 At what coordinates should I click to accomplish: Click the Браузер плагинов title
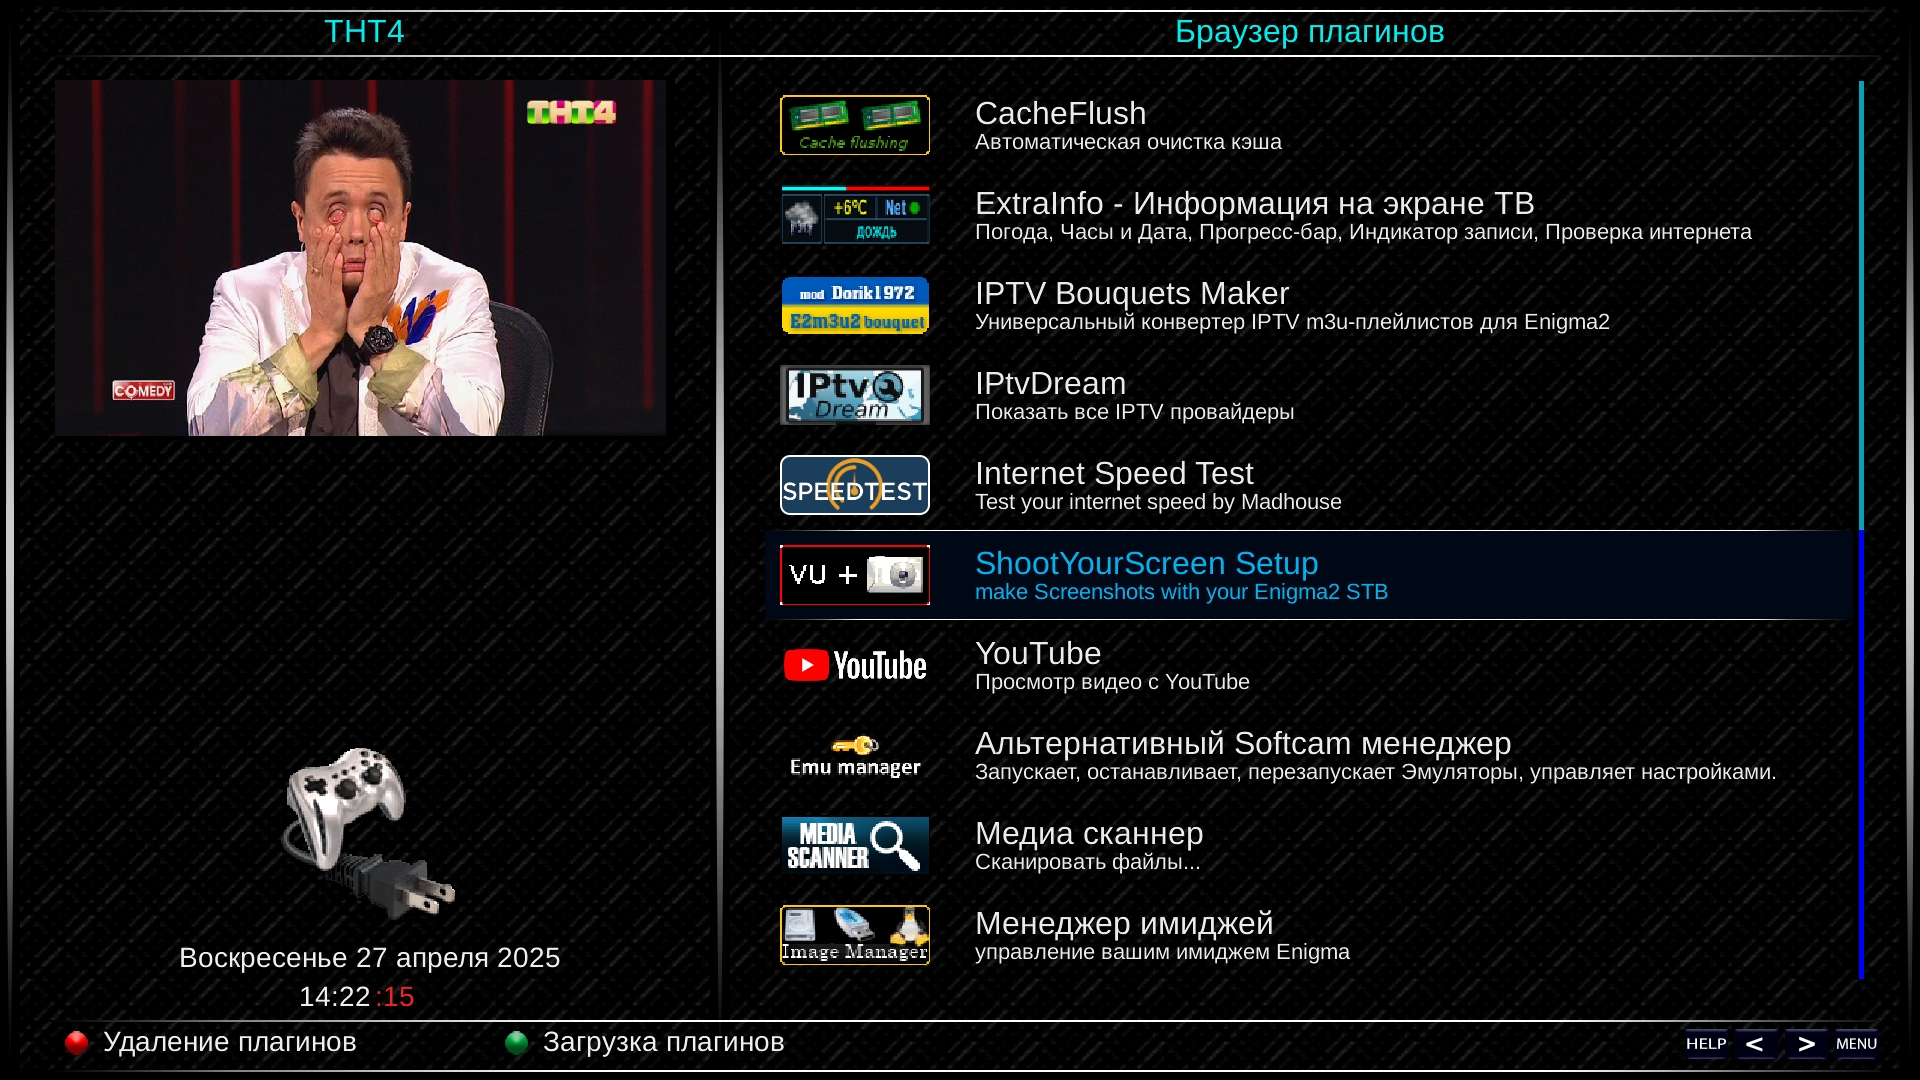click(x=1309, y=31)
